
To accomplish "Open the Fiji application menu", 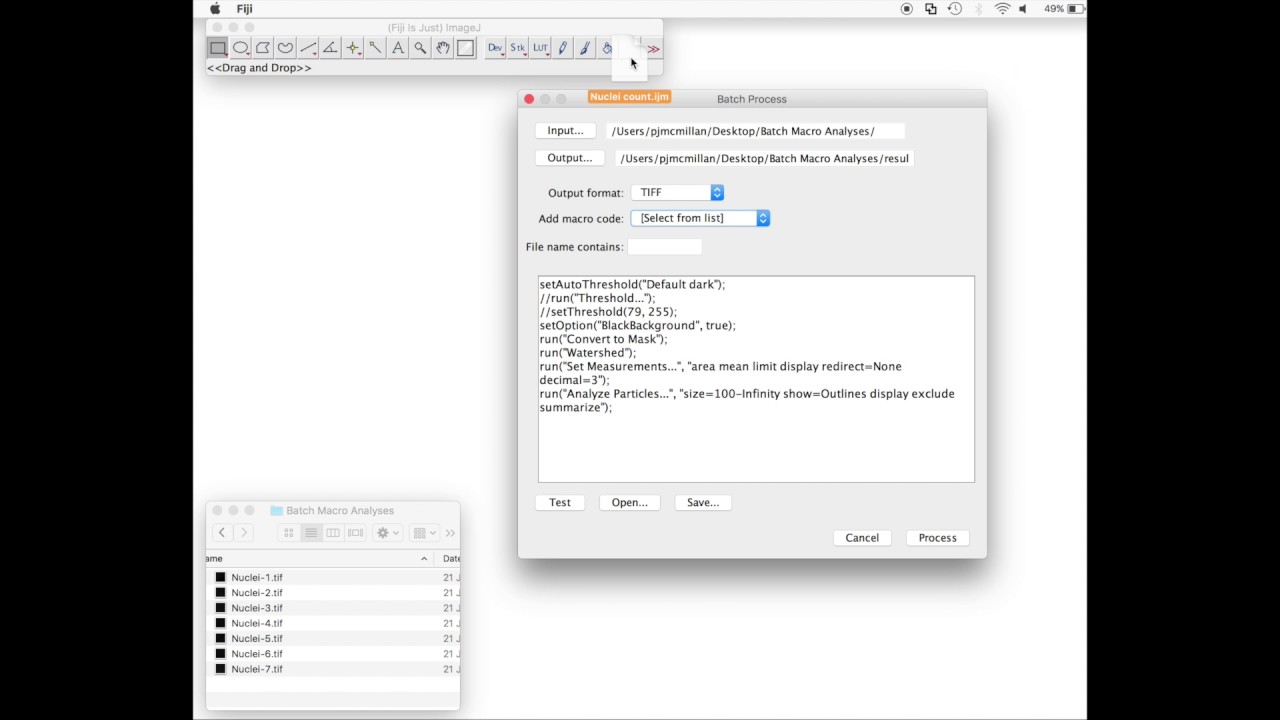I will [x=245, y=9].
